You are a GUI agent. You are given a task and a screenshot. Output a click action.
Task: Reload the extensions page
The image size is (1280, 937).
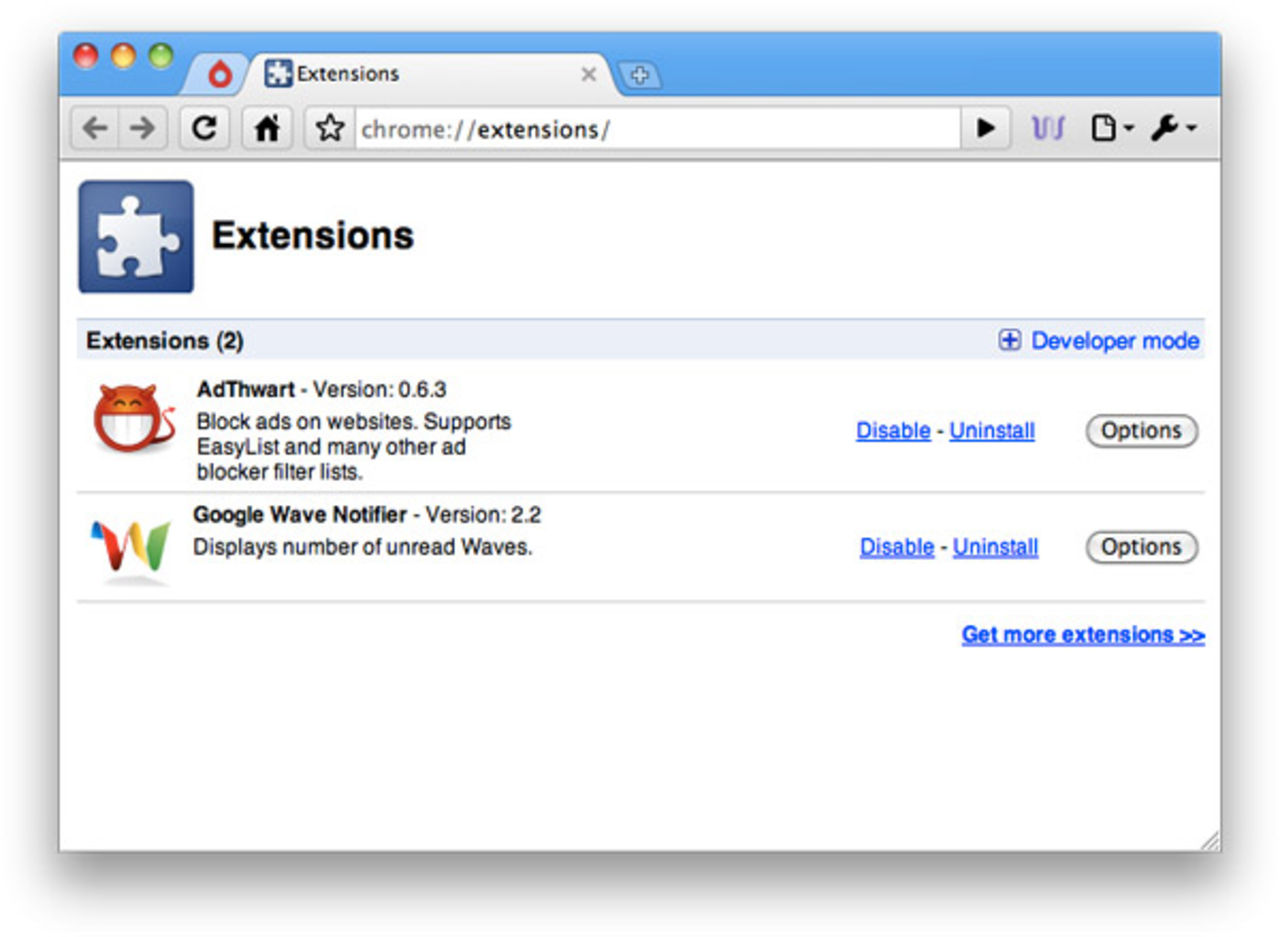tap(203, 128)
